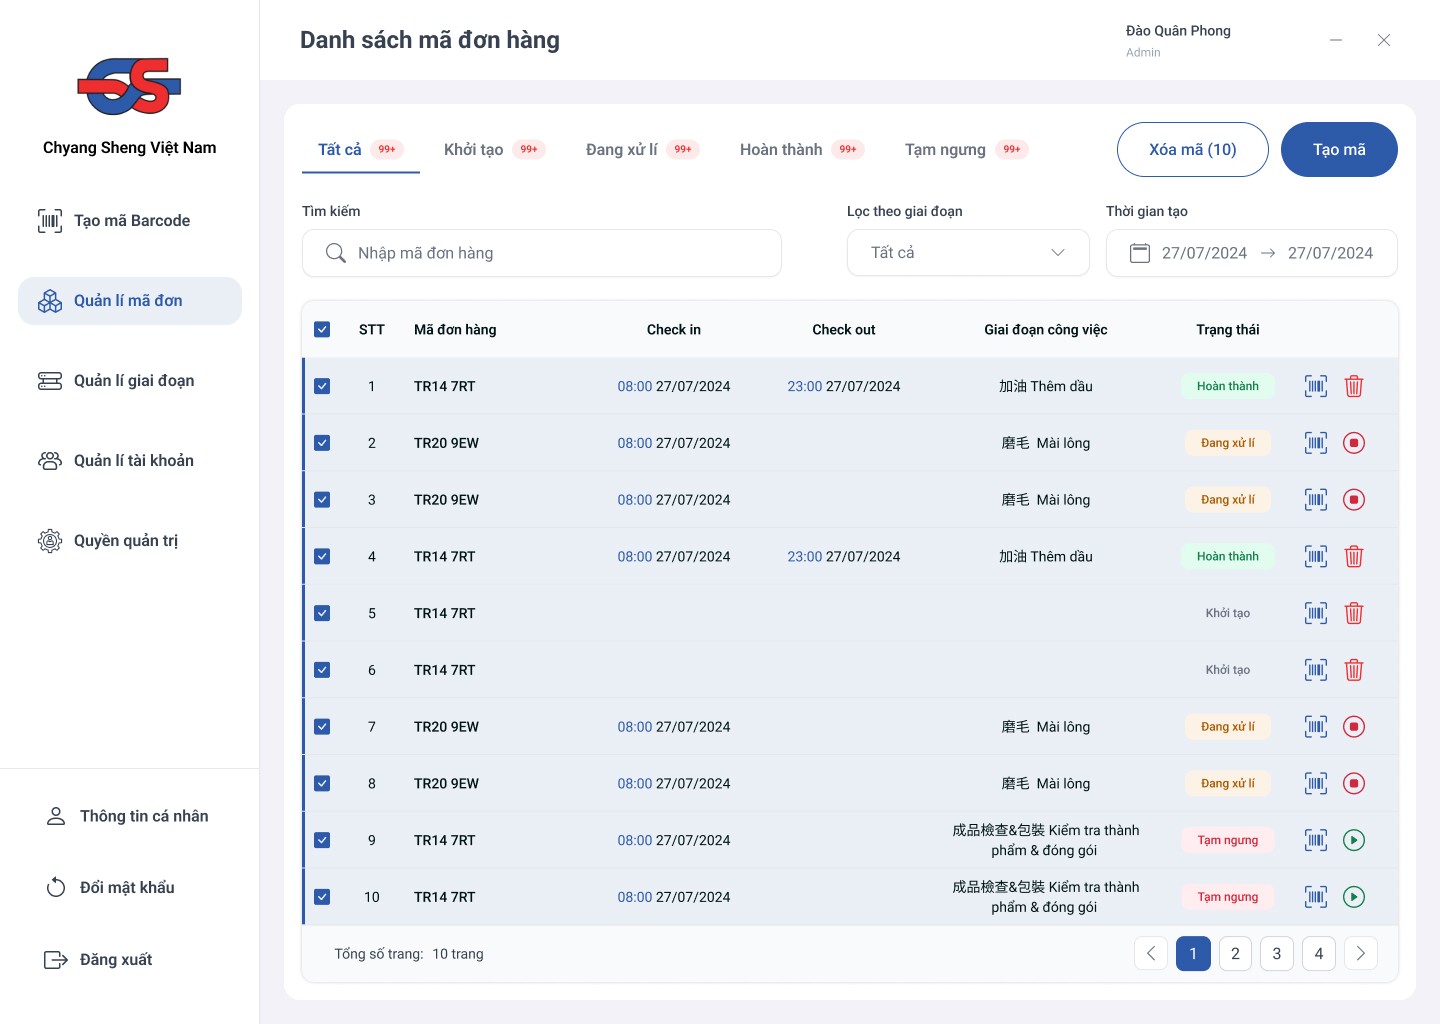The height and width of the screenshot is (1024, 1440).
Task: Open Đào Quân Phong admin profile
Action: click(1178, 40)
